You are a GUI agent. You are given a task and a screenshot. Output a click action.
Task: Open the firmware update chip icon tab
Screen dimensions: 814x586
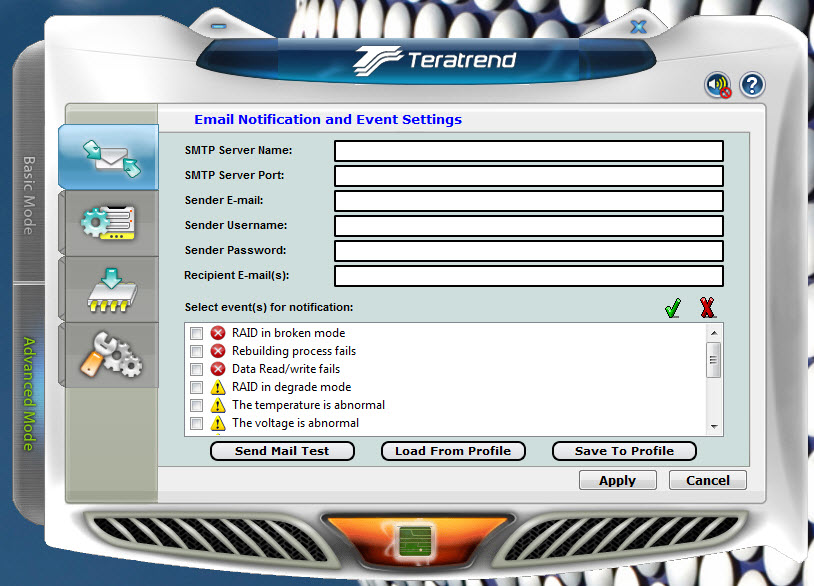108,290
